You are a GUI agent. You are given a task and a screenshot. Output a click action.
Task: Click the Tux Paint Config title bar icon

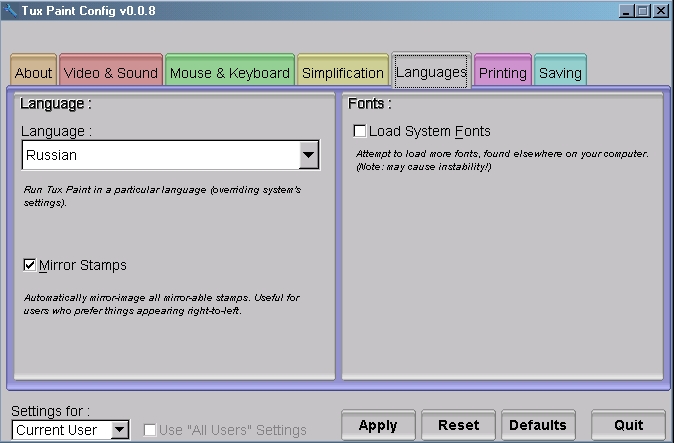point(11,11)
